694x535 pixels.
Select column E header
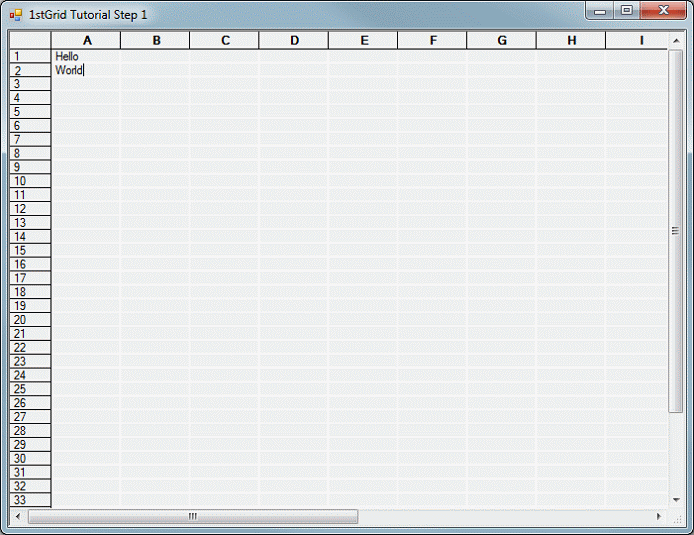(x=363, y=40)
